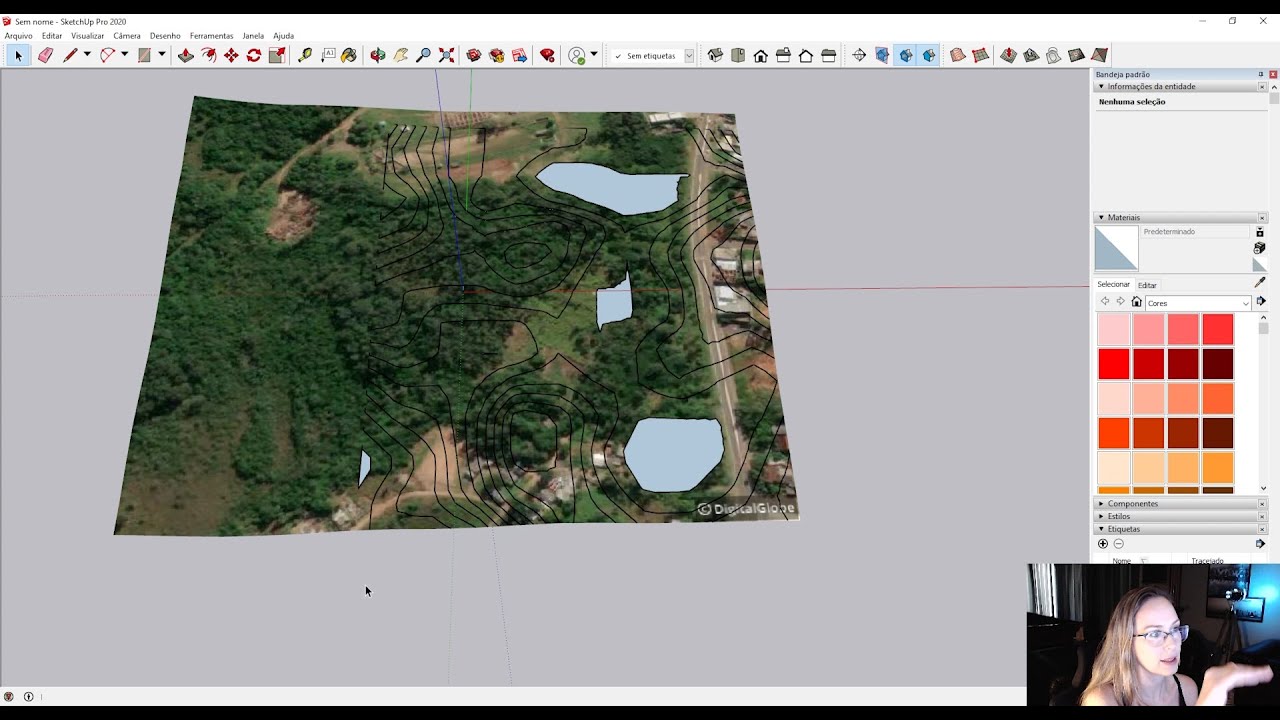This screenshot has height=720, width=1280.
Task: Go back in materials library
Action: tap(1105, 302)
